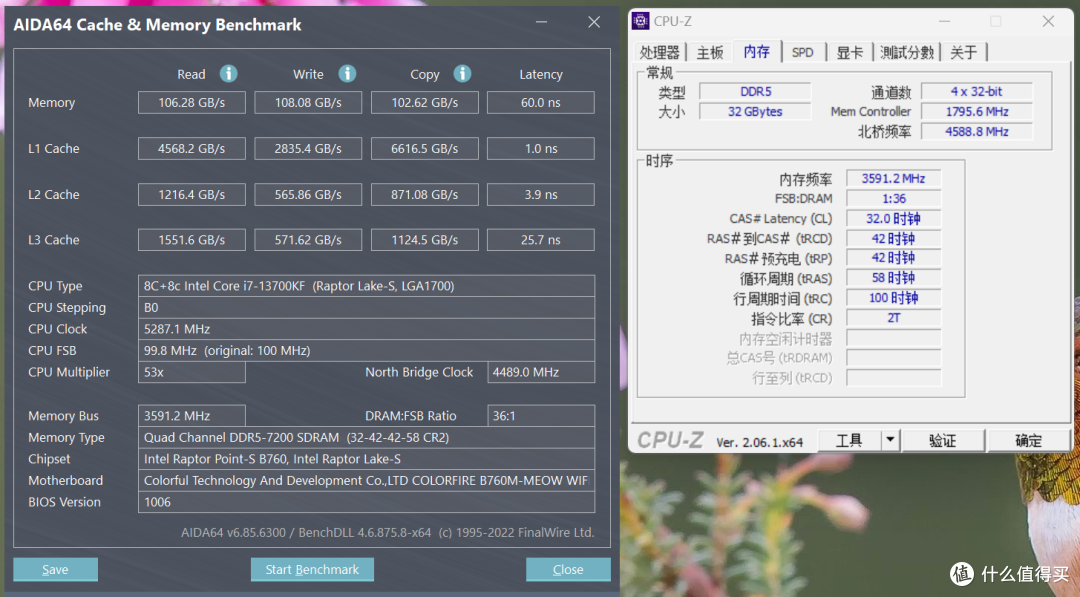Select the 内存 tab in CPU-Z

click(756, 52)
